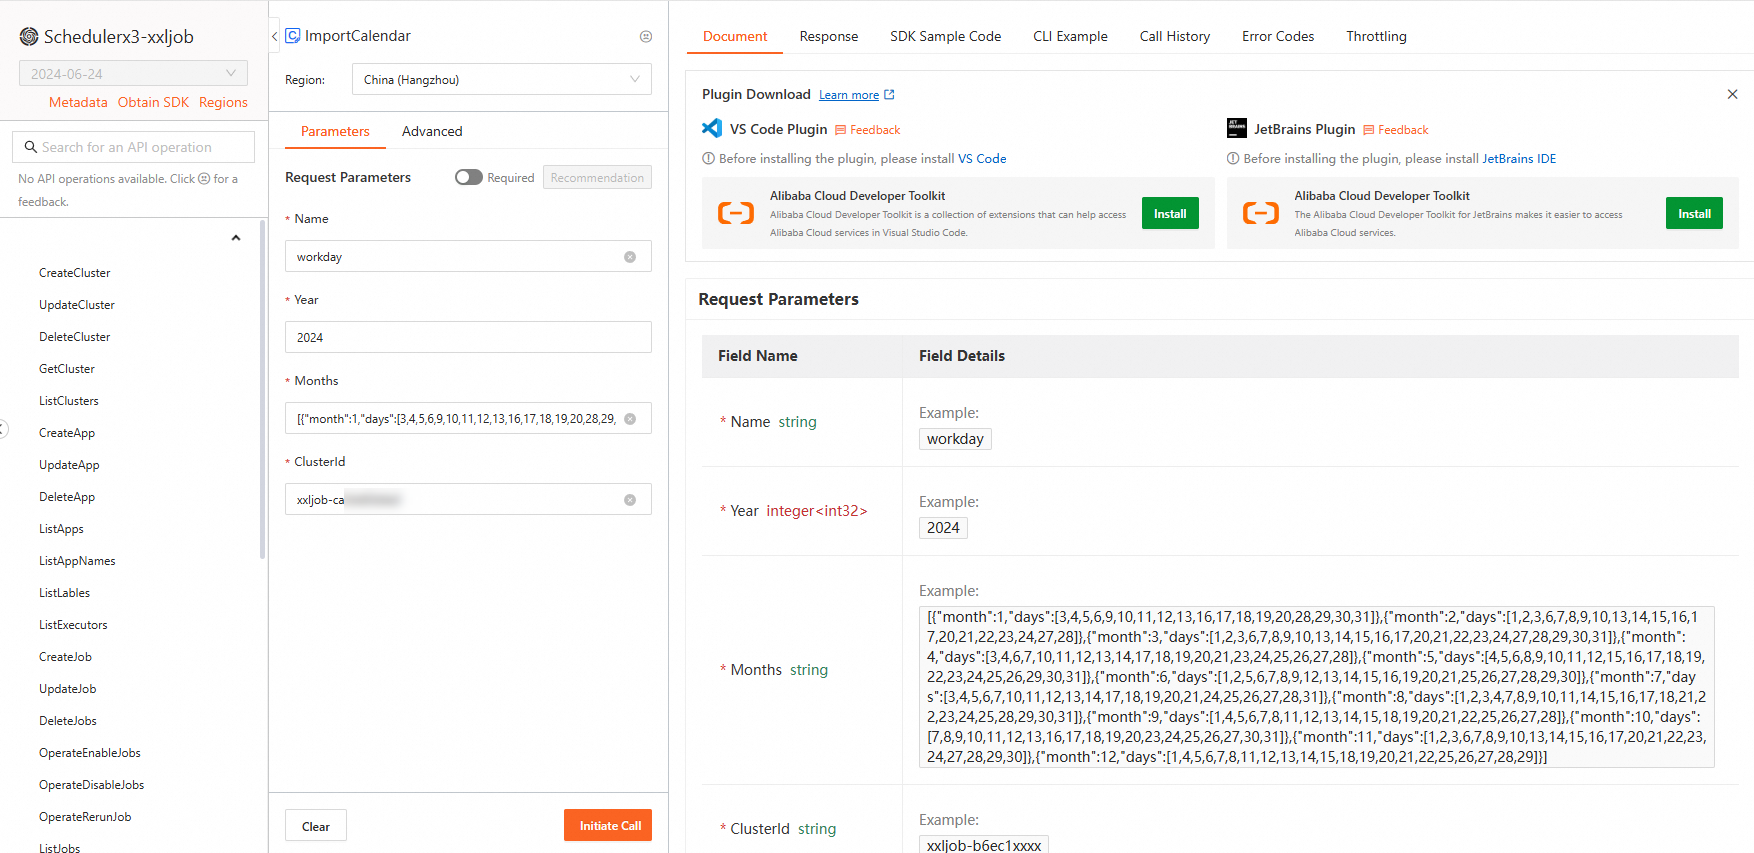The width and height of the screenshot is (1754, 853).
Task: Select DeleteCluster in the API list
Action: click(x=75, y=337)
